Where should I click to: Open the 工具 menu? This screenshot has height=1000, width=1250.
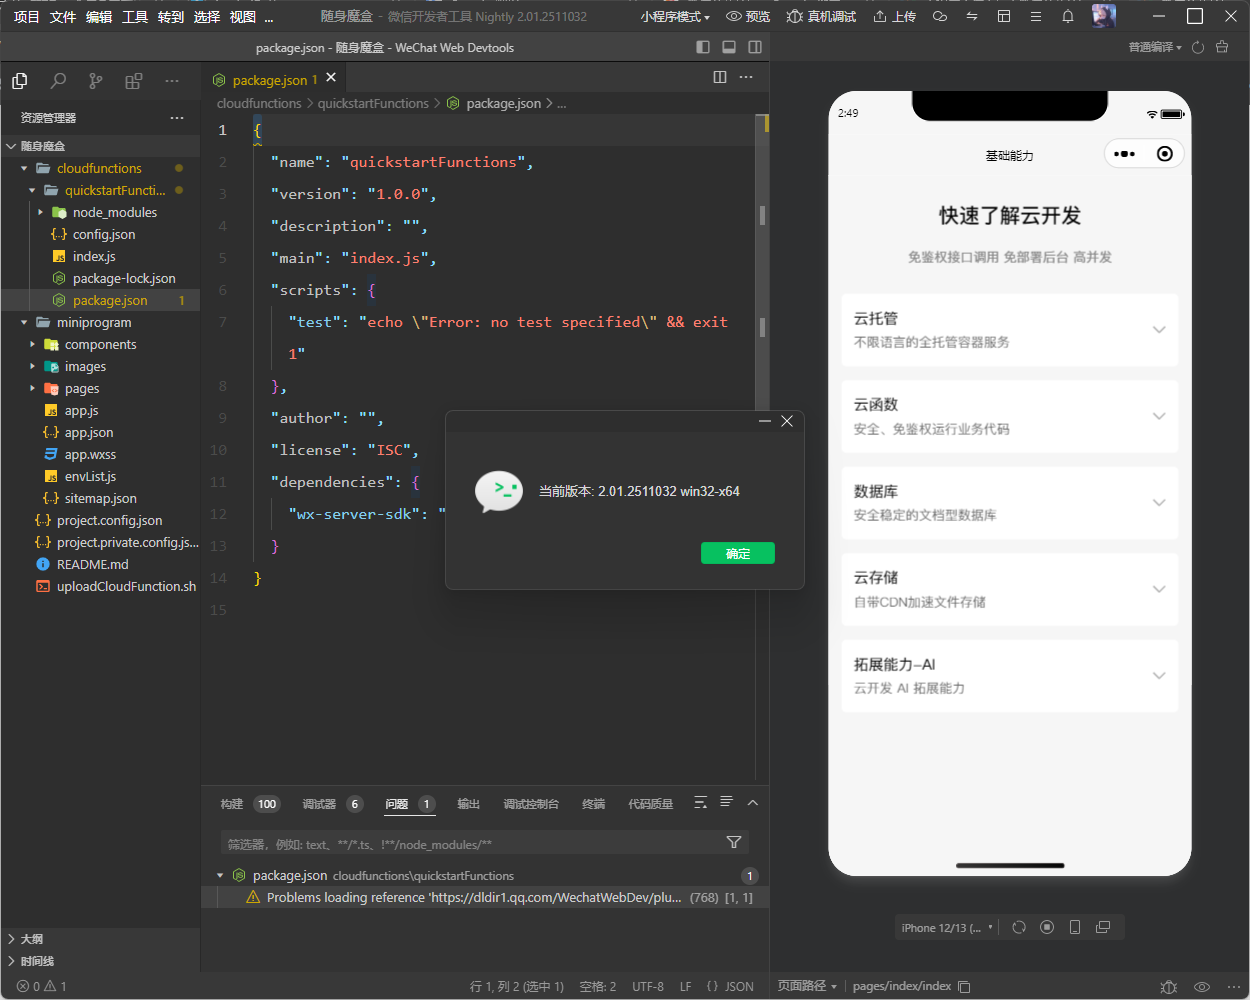135,17
